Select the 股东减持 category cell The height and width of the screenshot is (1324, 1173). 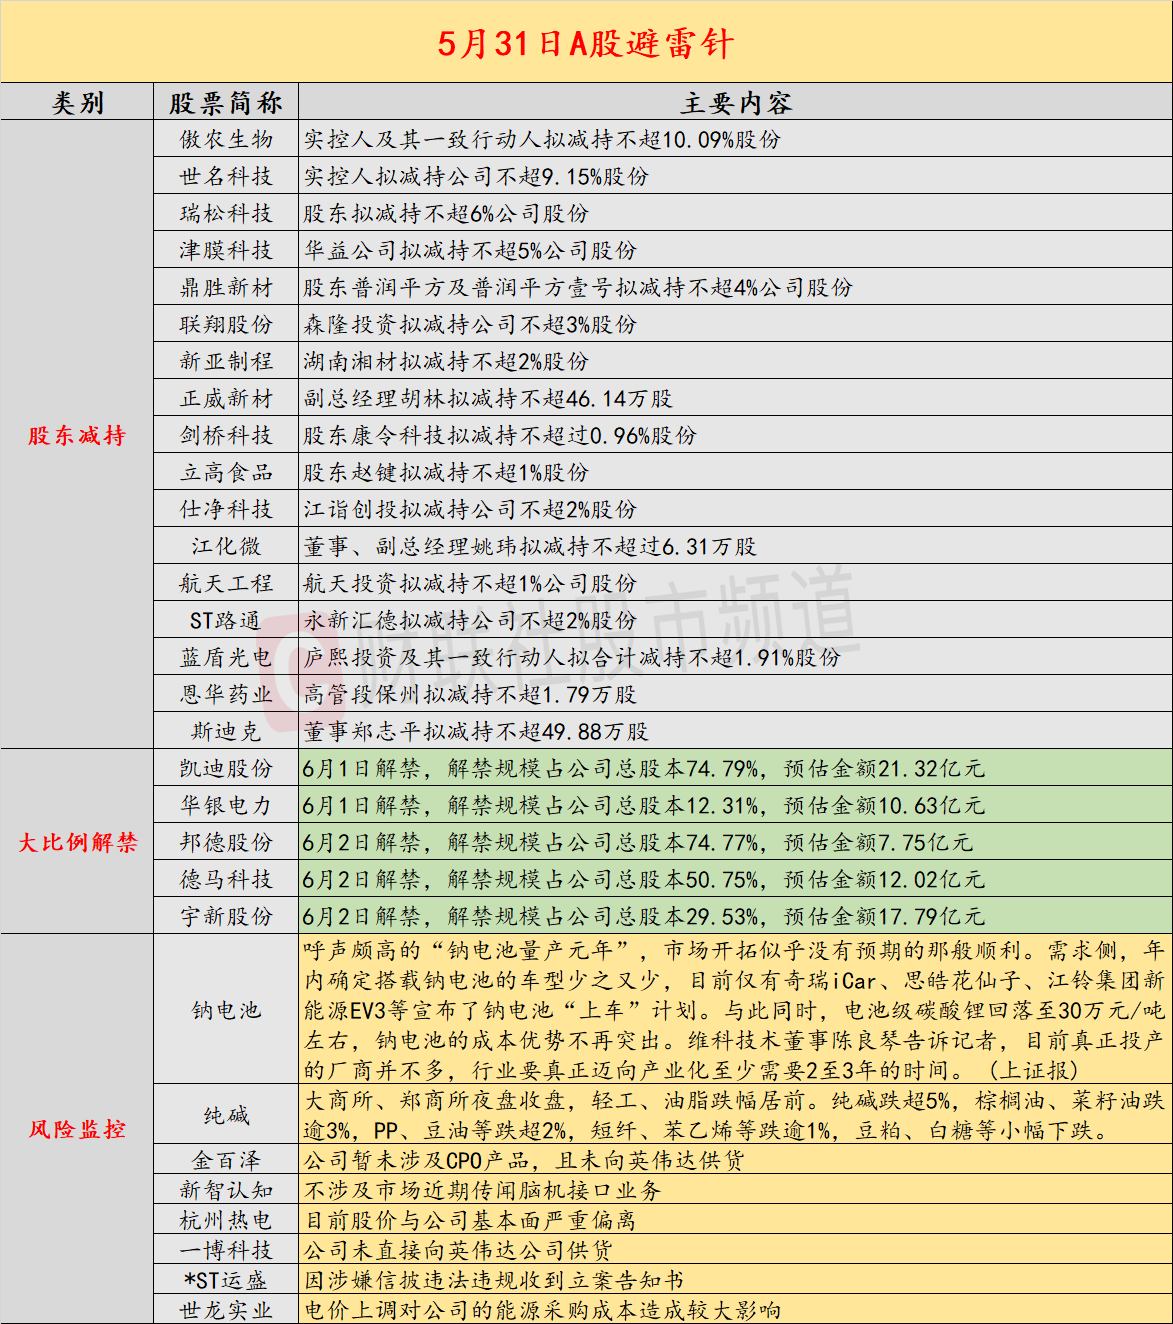click(77, 435)
